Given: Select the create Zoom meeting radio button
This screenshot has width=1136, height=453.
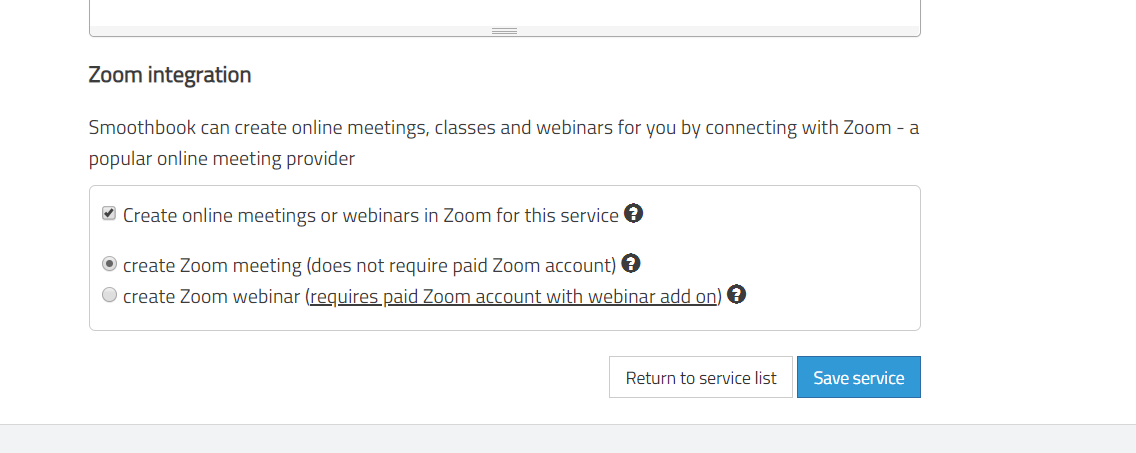Looking at the screenshot, I should coord(109,264).
